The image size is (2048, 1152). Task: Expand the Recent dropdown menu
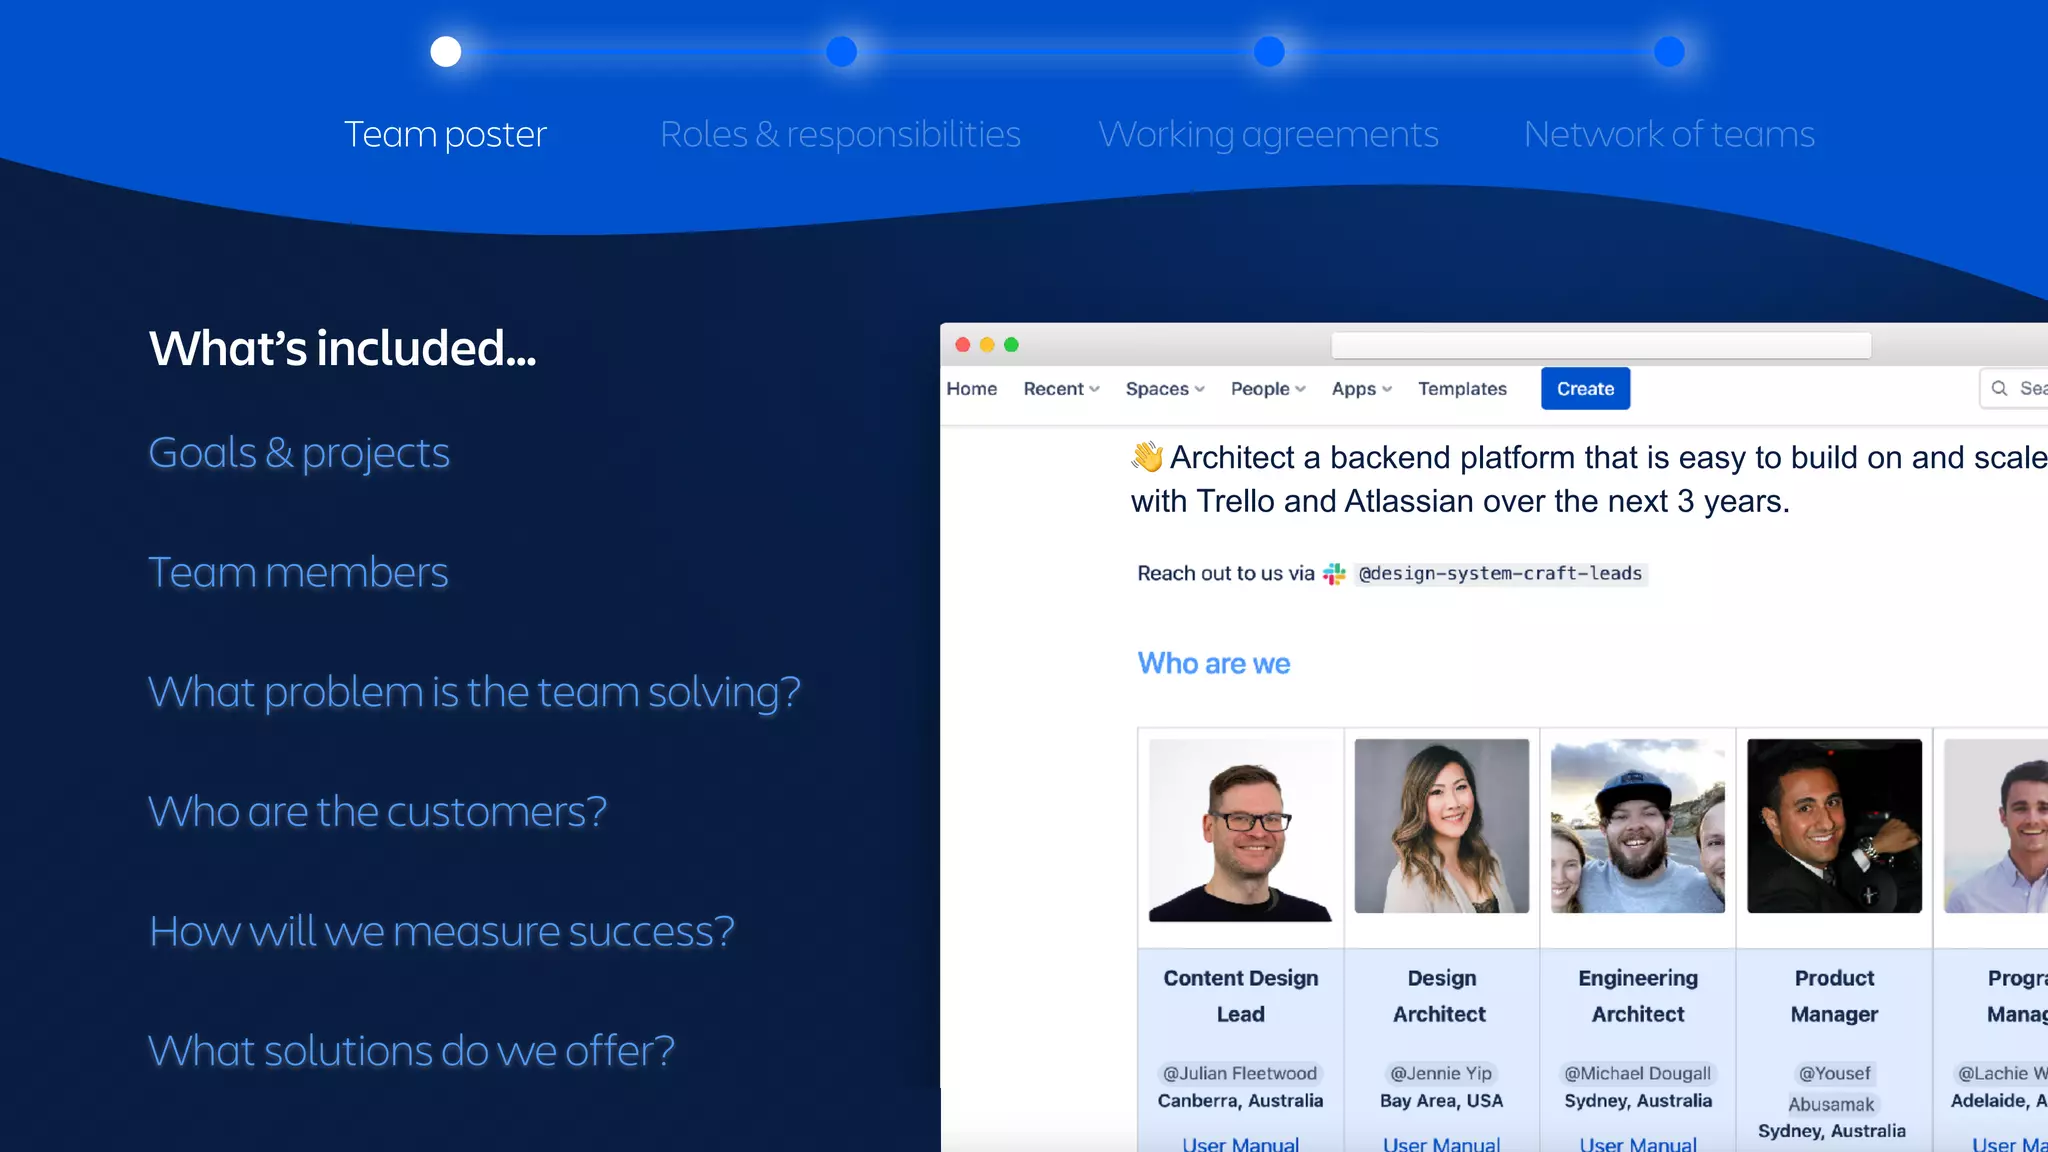coord(1061,389)
